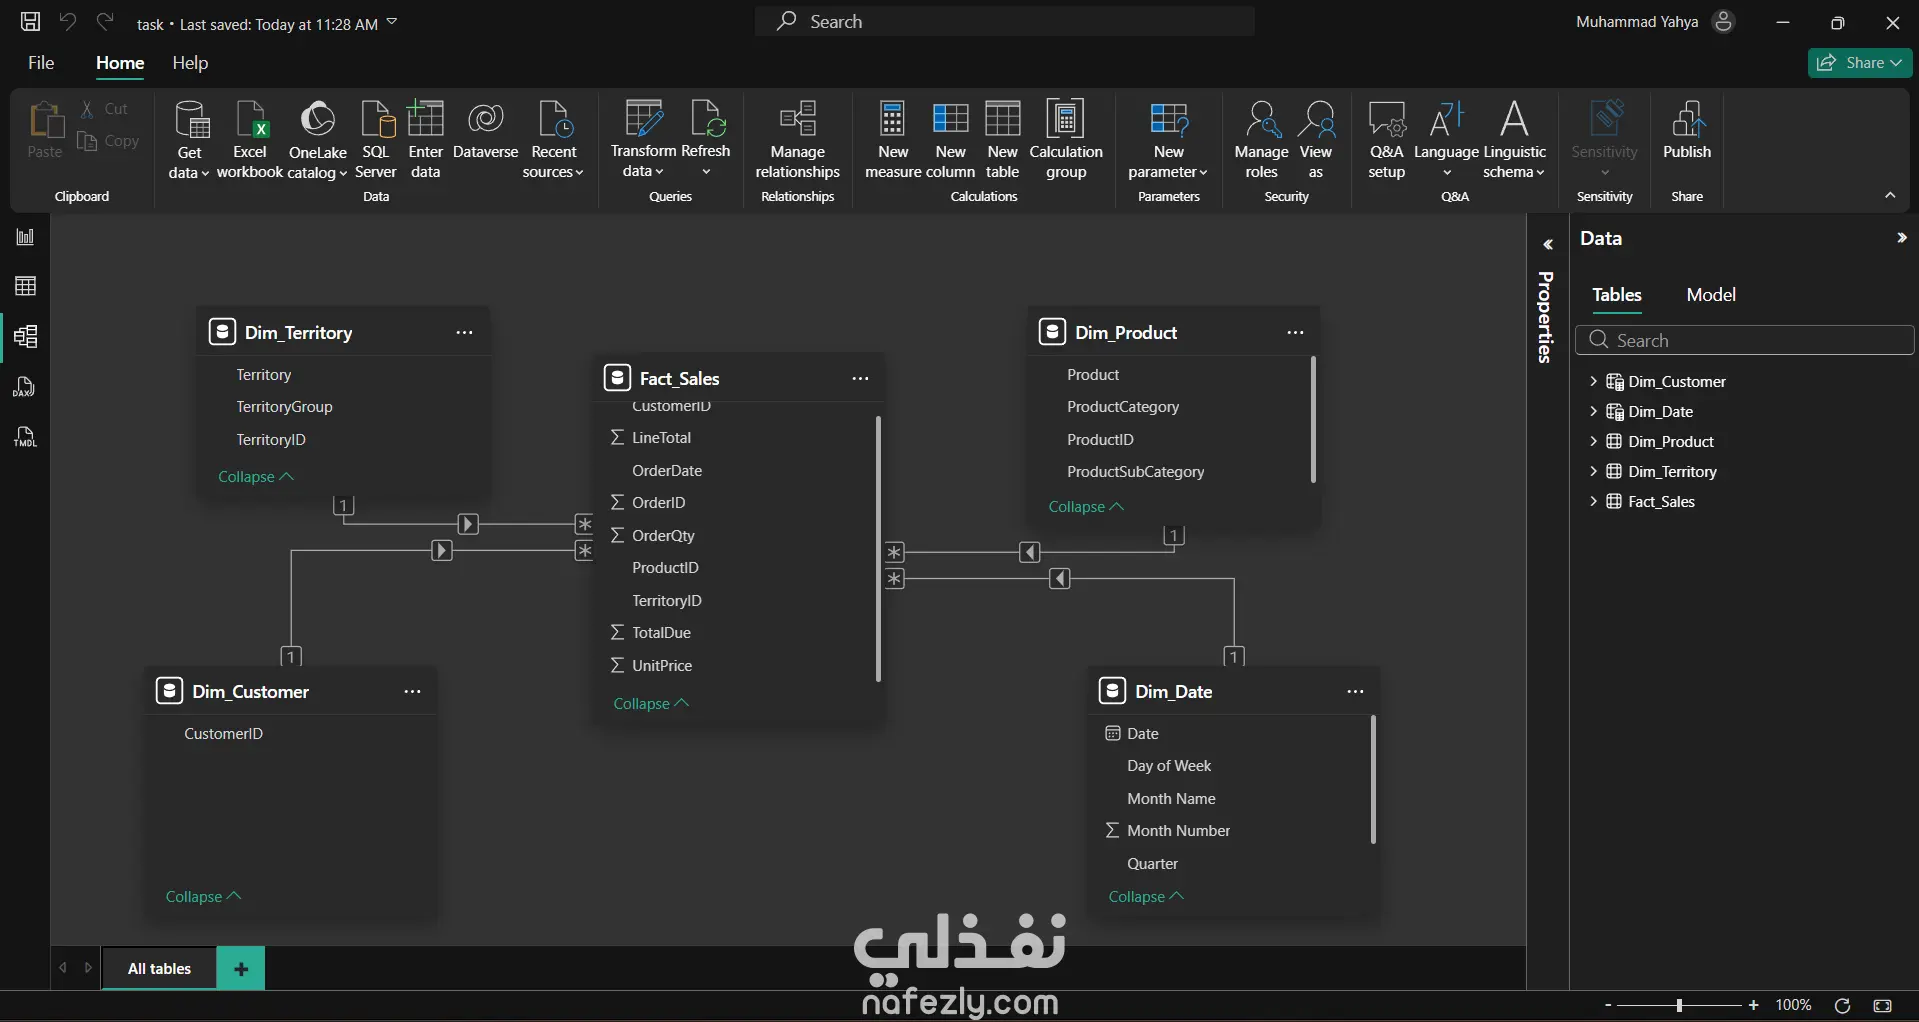Switch to Table view in sidebar
The width and height of the screenshot is (1919, 1022).
[25, 286]
